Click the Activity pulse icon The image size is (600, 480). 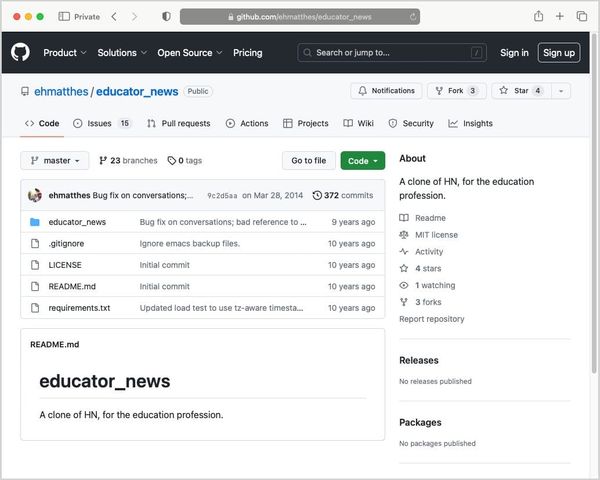[404, 251]
